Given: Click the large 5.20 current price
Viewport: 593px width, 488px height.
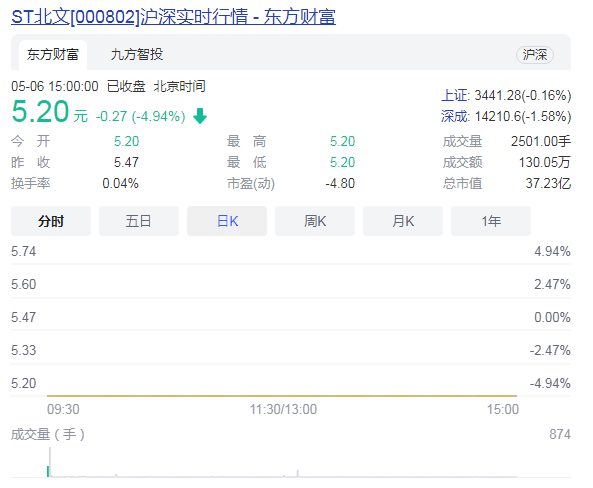Looking at the screenshot, I should 40,112.
